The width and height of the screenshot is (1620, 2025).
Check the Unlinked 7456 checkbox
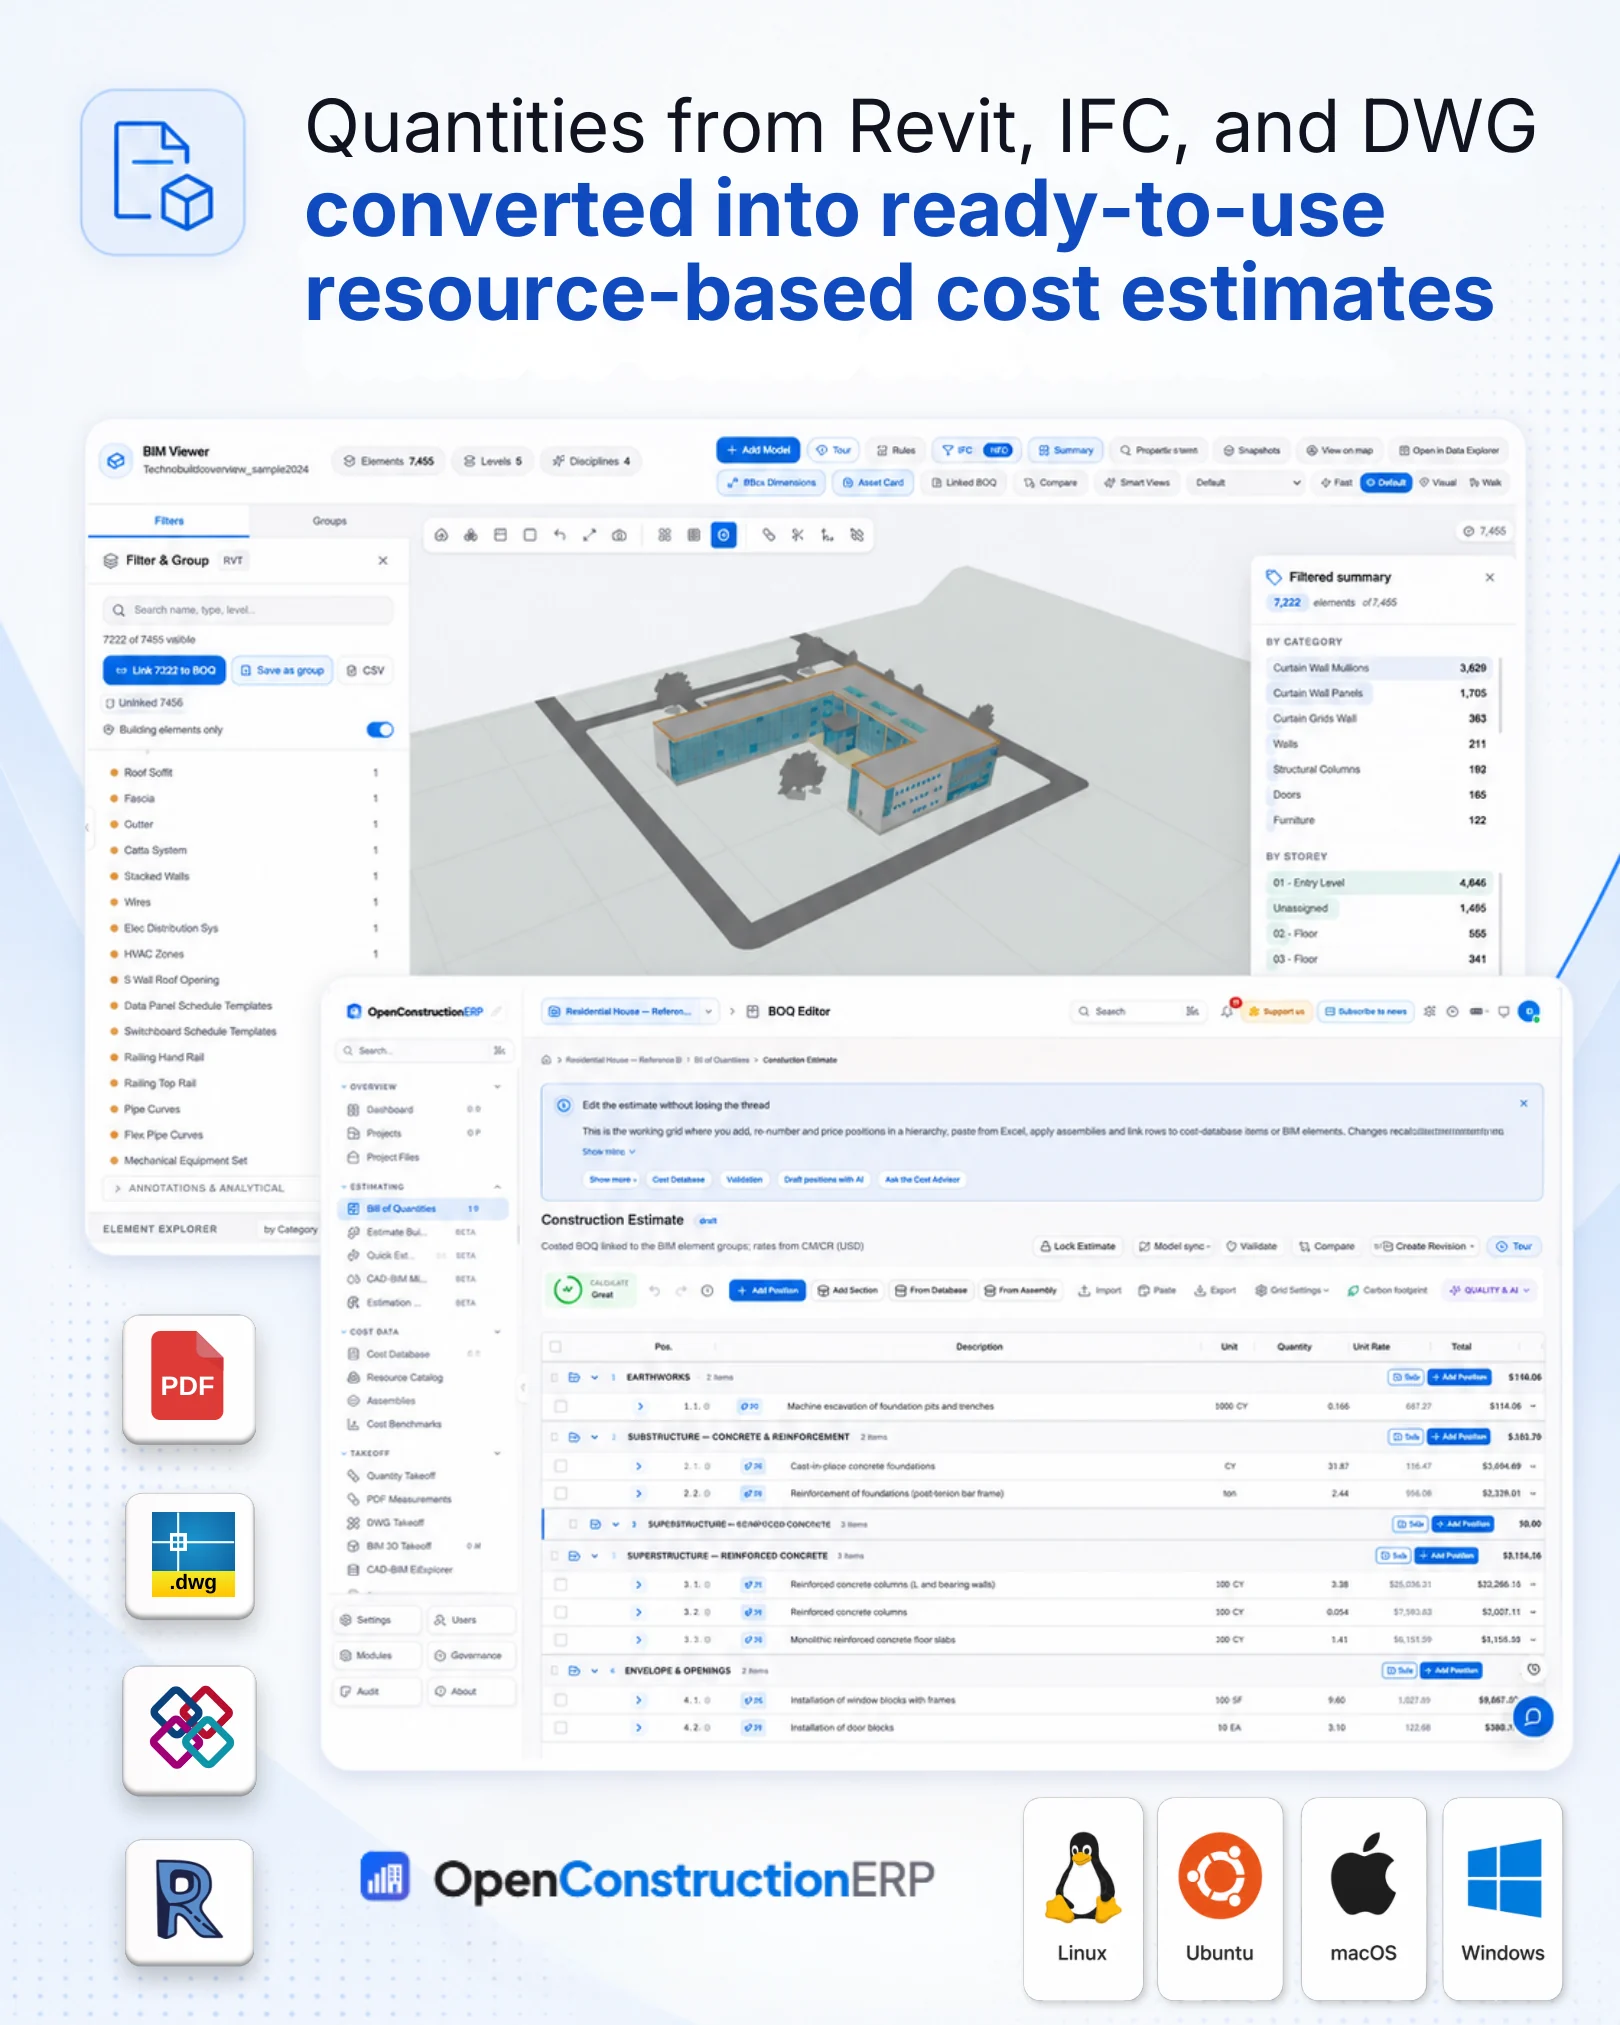(x=110, y=703)
